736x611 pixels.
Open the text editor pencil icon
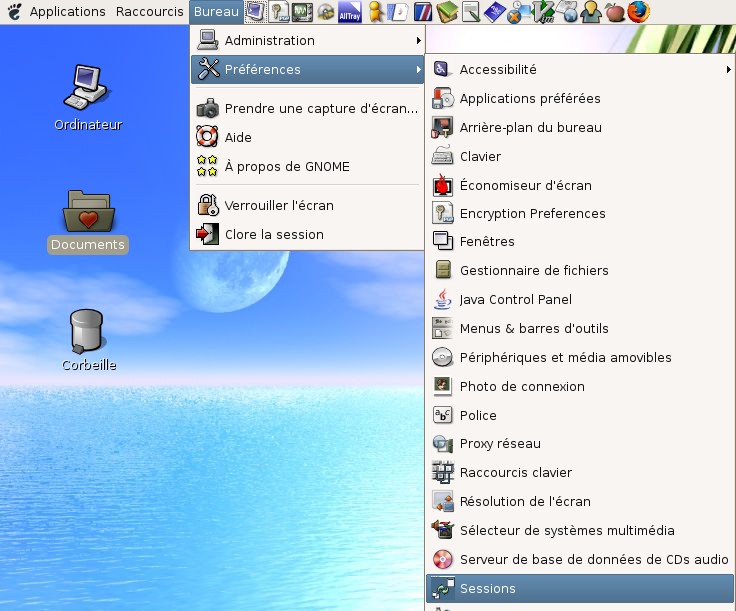point(470,12)
